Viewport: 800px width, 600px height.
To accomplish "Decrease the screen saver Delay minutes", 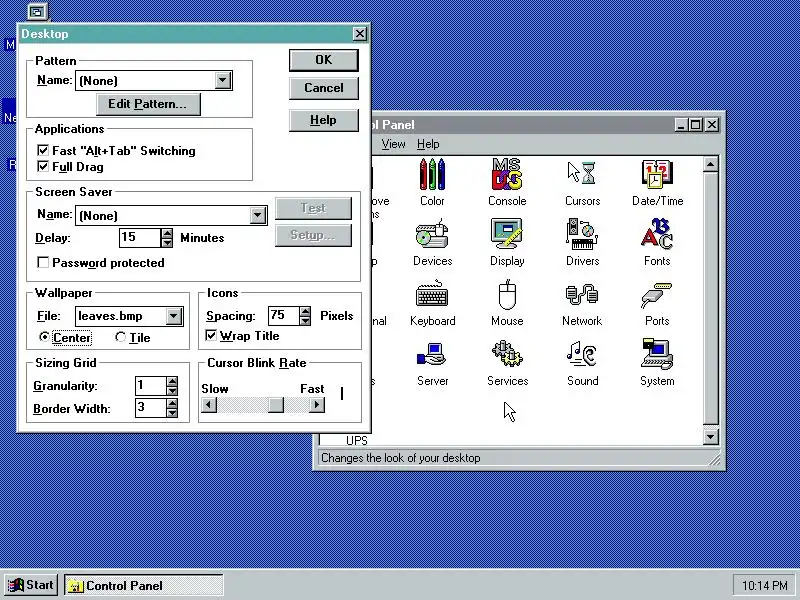I will pyautogui.click(x=167, y=242).
